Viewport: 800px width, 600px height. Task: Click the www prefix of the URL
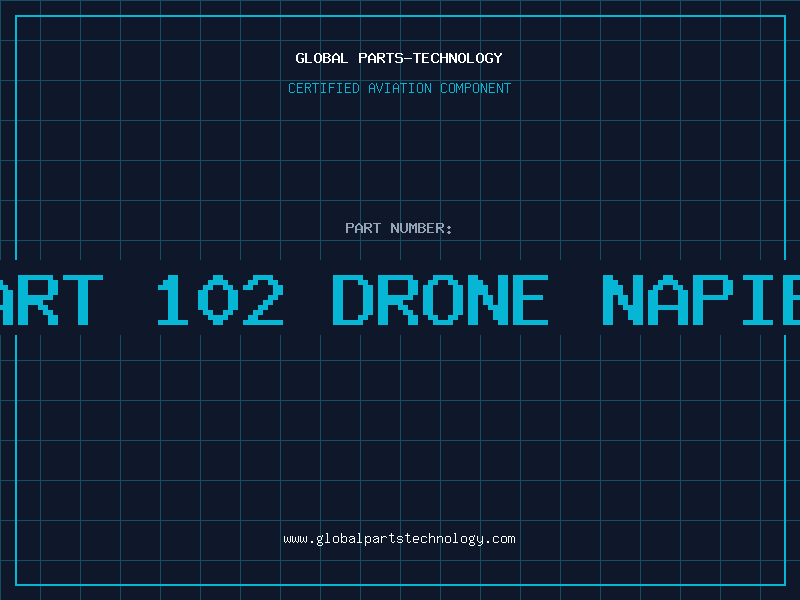(295, 539)
